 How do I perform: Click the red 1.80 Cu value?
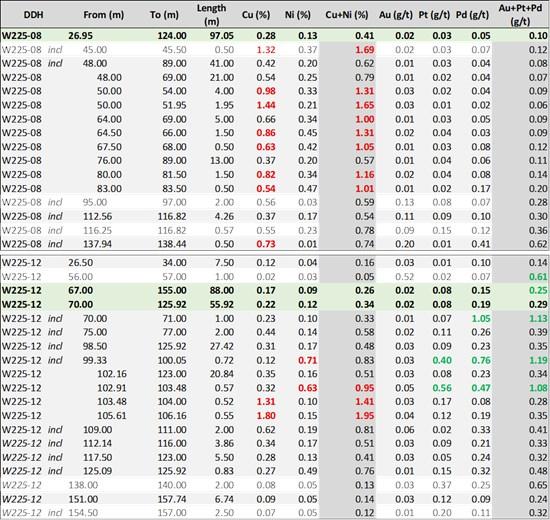click(x=266, y=416)
